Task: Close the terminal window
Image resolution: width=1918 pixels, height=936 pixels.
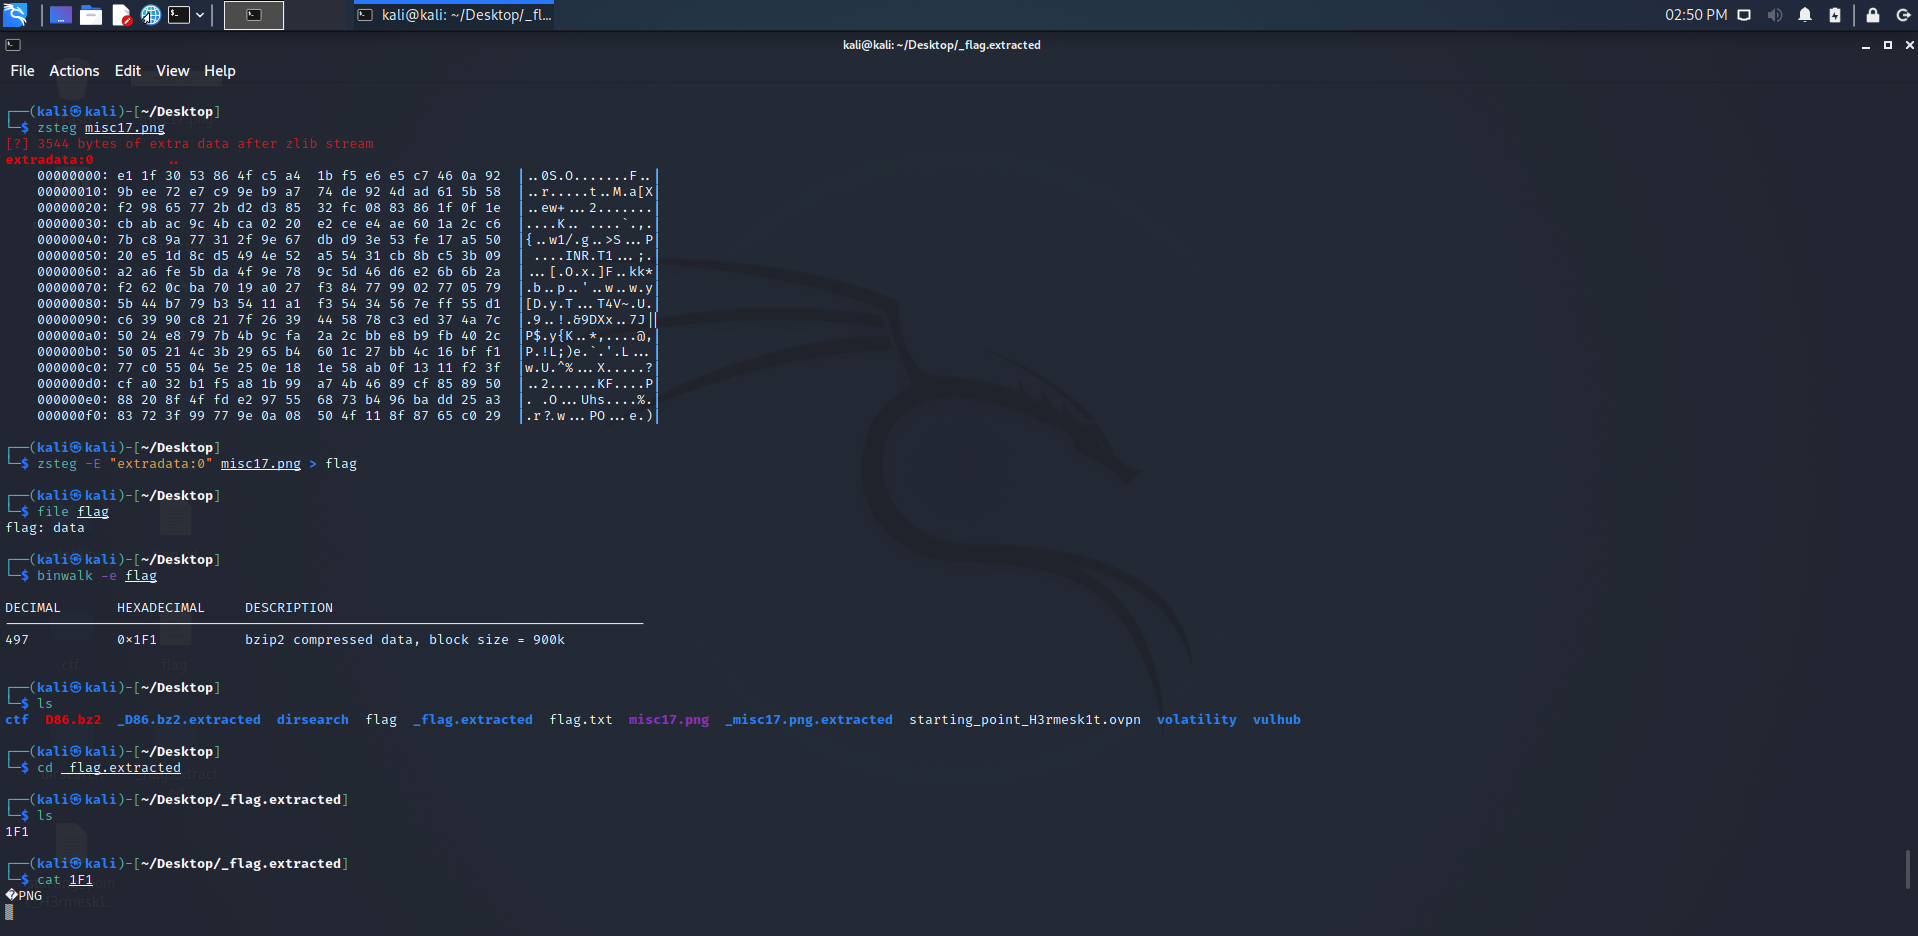Action: tap(1910, 45)
